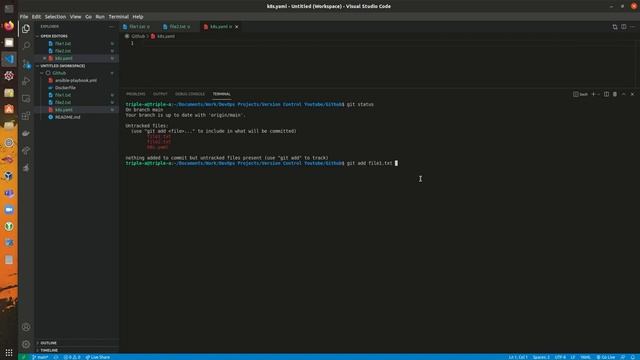Image resolution: width=640 pixels, height=360 pixels.
Task: Maximize the terminal panel size
Action: (624, 94)
